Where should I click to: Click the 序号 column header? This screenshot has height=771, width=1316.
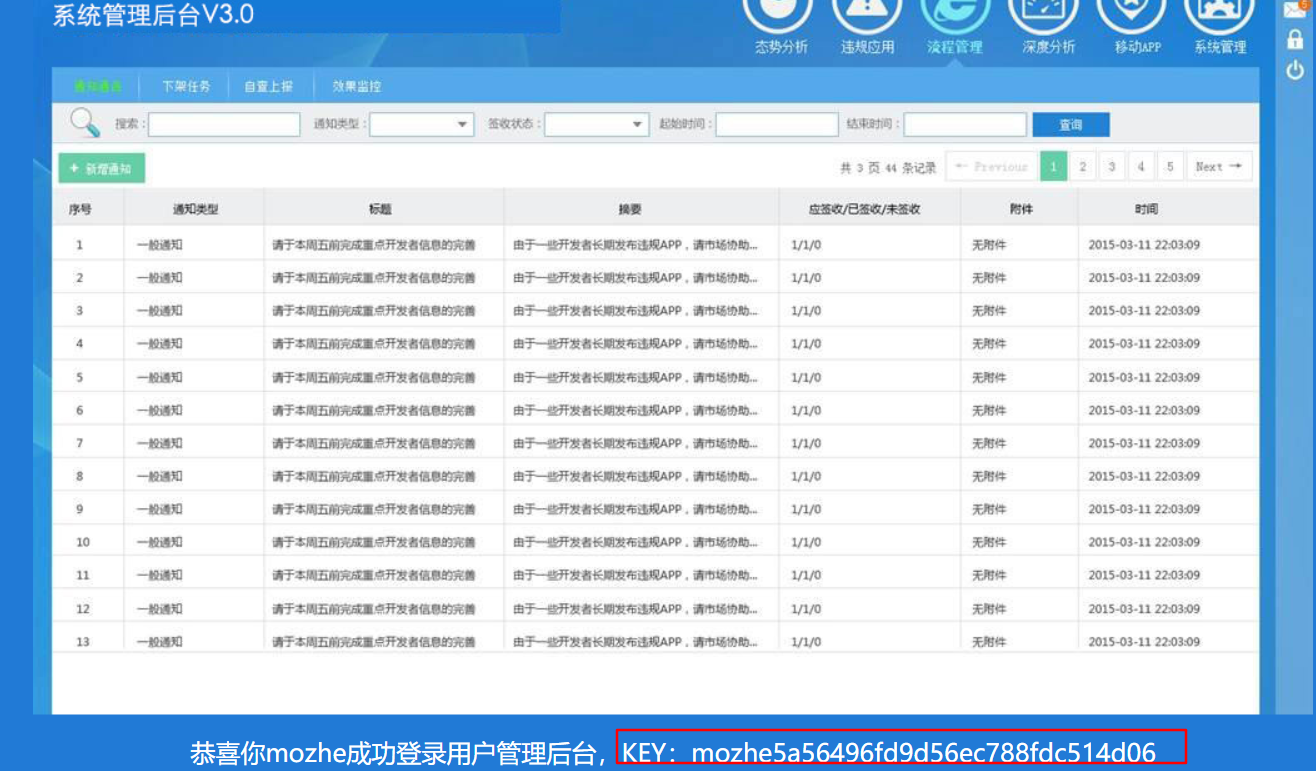[80, 210]
